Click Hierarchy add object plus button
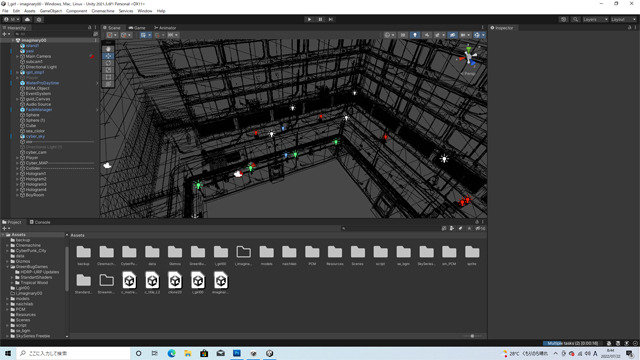The width and height of the screenshot is (640, 360). pos(6,34)
